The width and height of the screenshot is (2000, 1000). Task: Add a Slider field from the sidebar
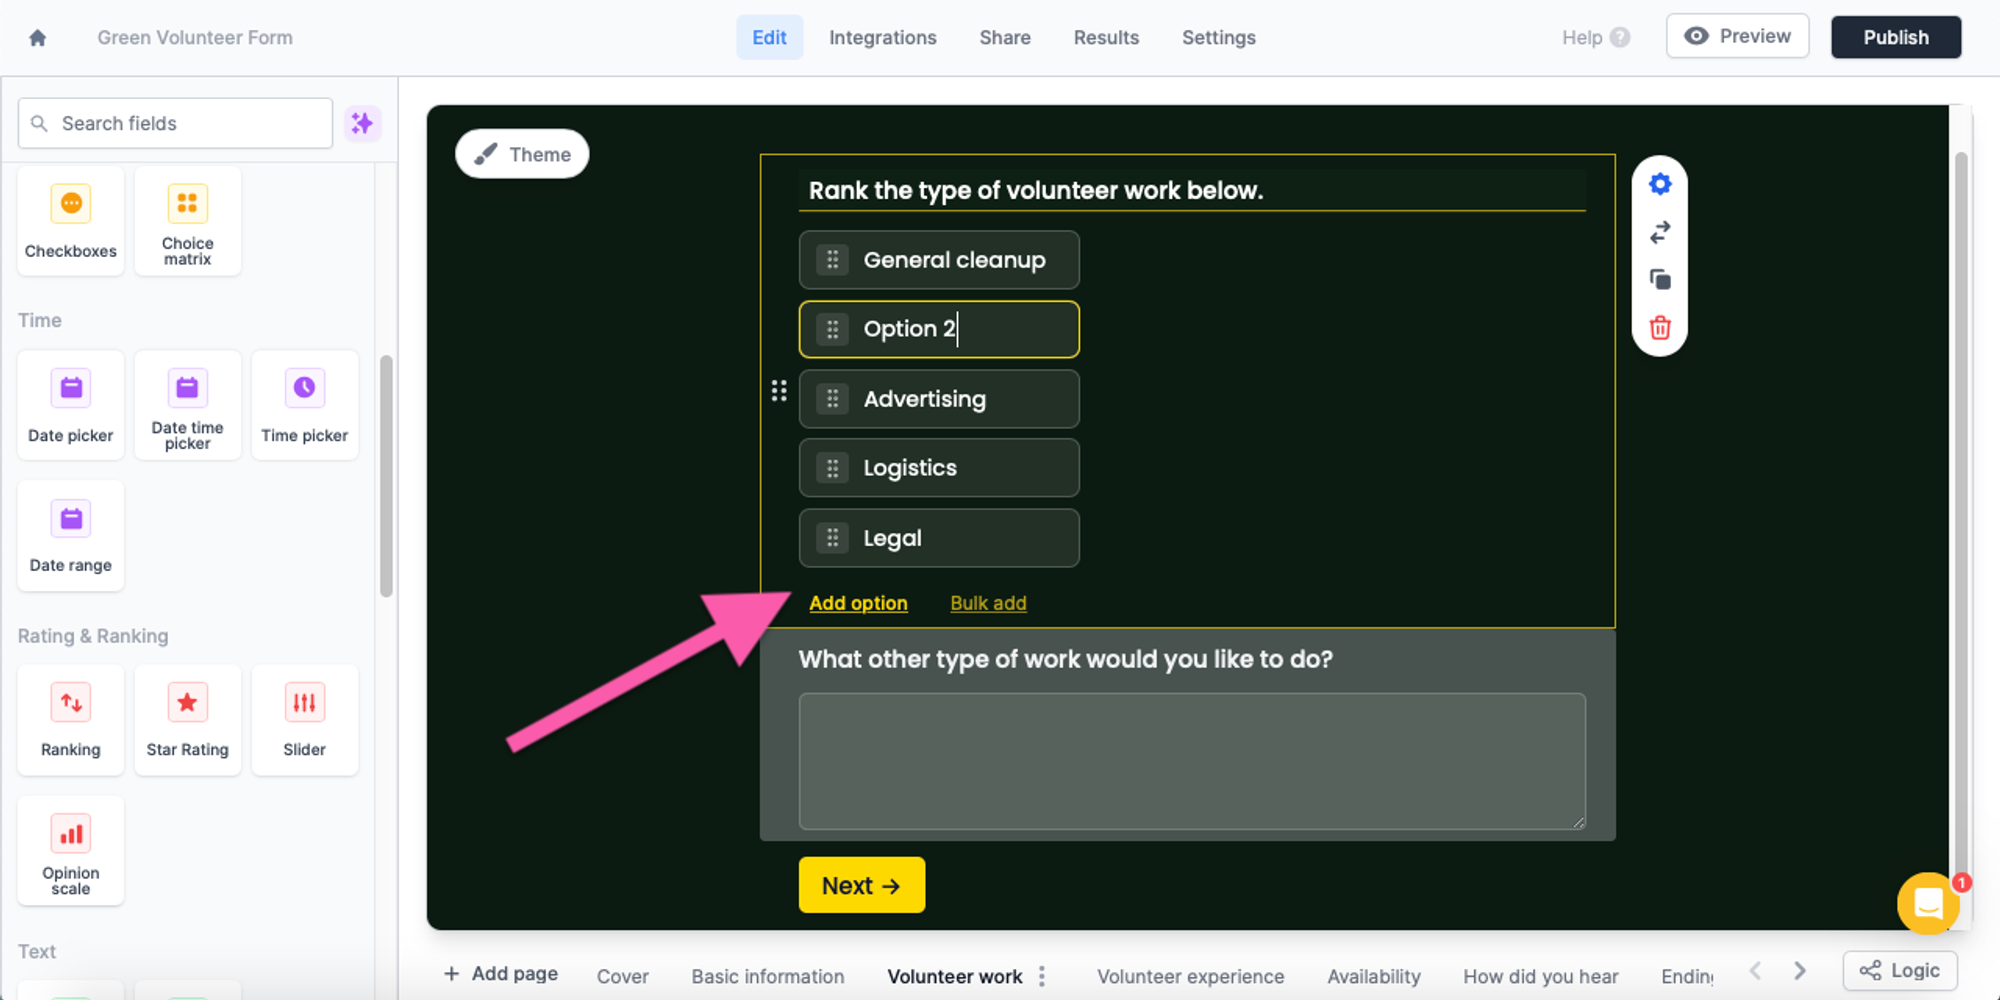tap(304, 720)
